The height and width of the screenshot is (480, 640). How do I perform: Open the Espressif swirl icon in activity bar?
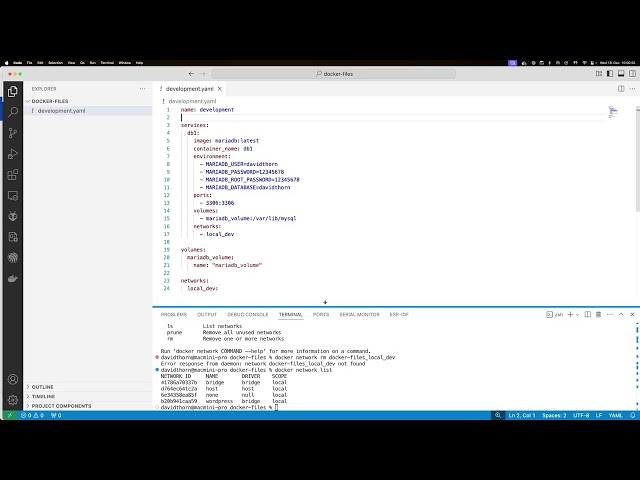pyautogui.click(x=13, y=258)
